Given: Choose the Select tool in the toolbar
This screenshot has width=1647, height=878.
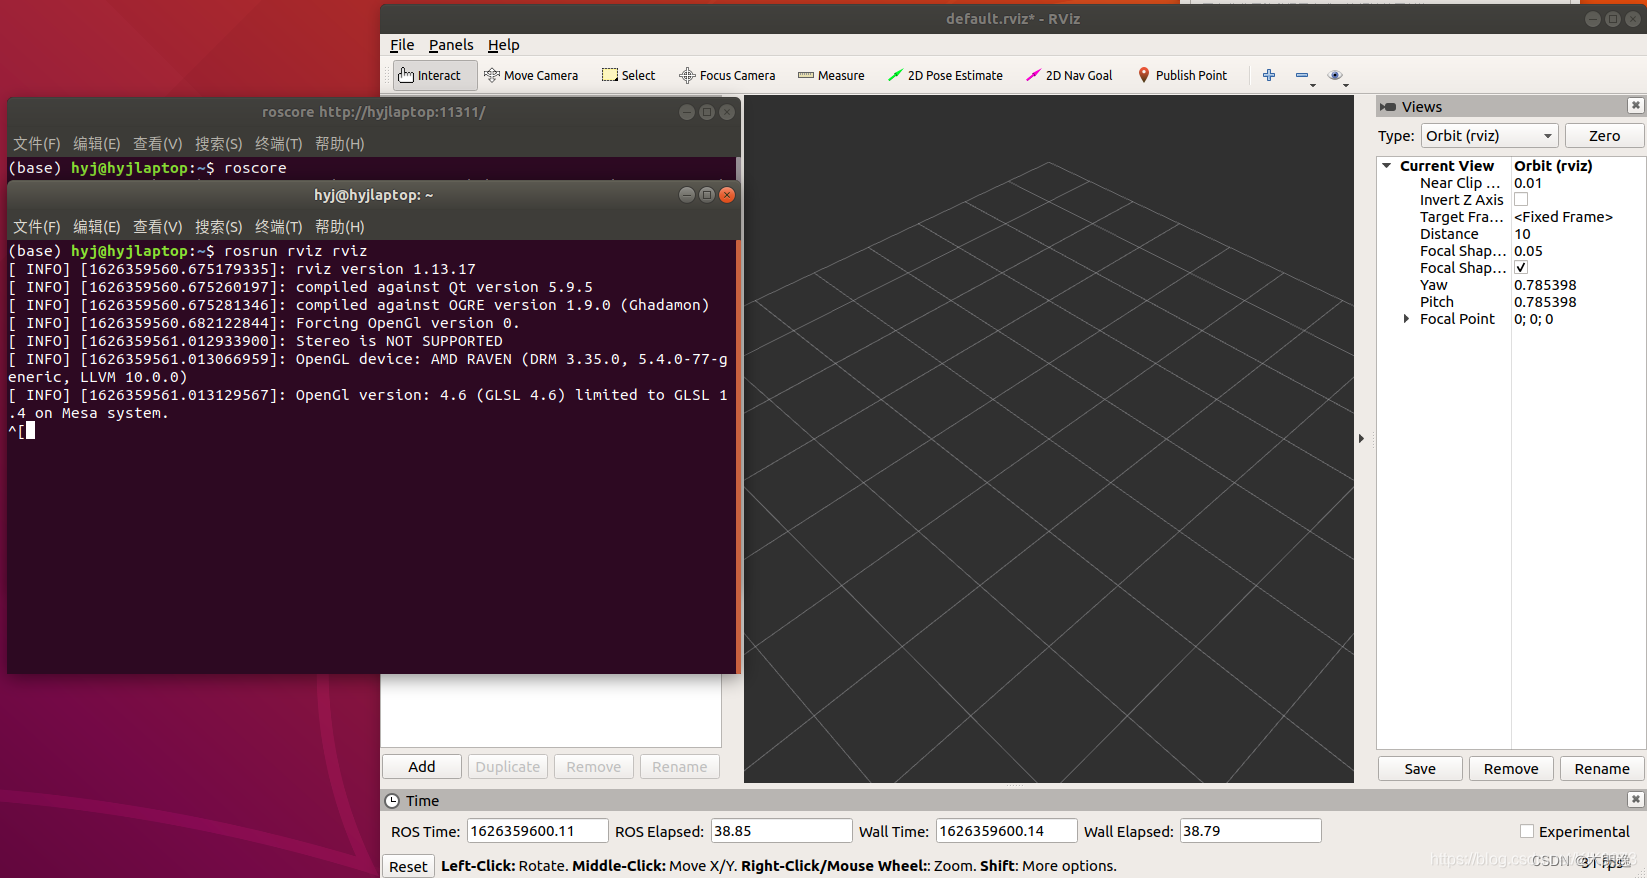Looking at the screenshot, I should 628,76.
